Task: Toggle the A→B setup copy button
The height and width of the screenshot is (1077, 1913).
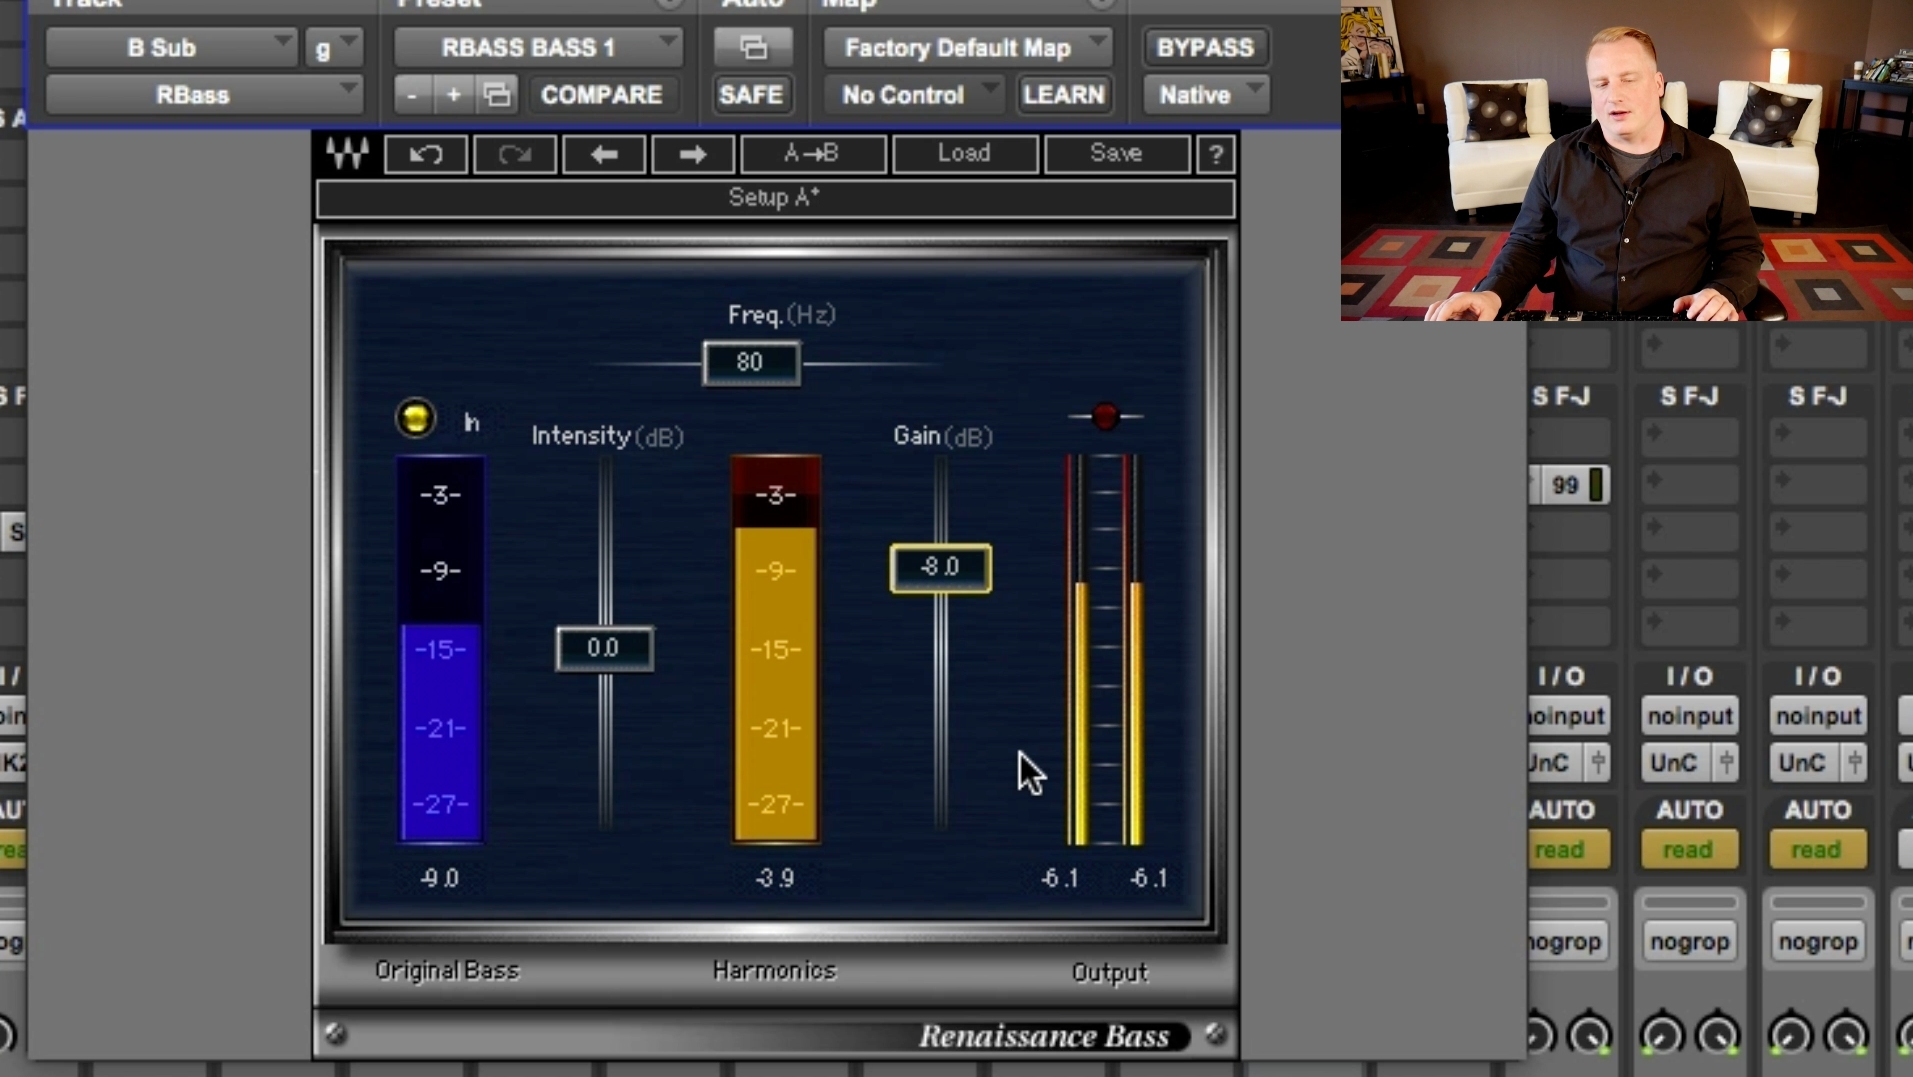Action: [812, 154]
